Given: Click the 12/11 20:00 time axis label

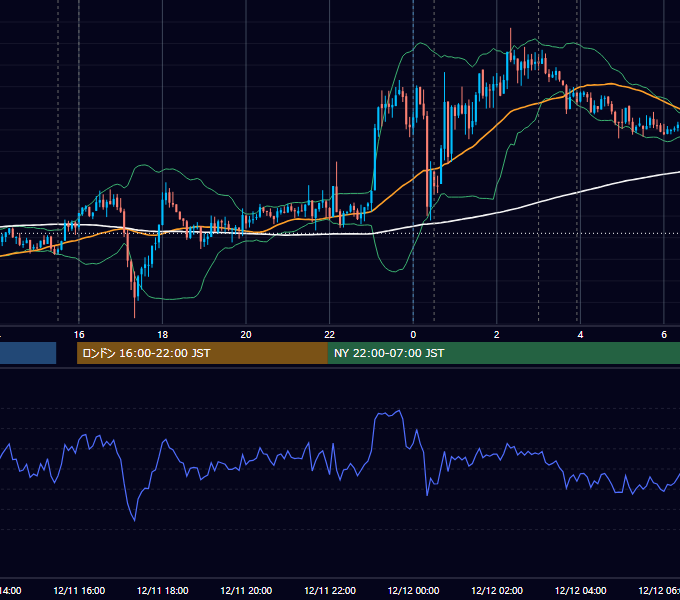Looking at the screenshot, I should tap(246, 590).
